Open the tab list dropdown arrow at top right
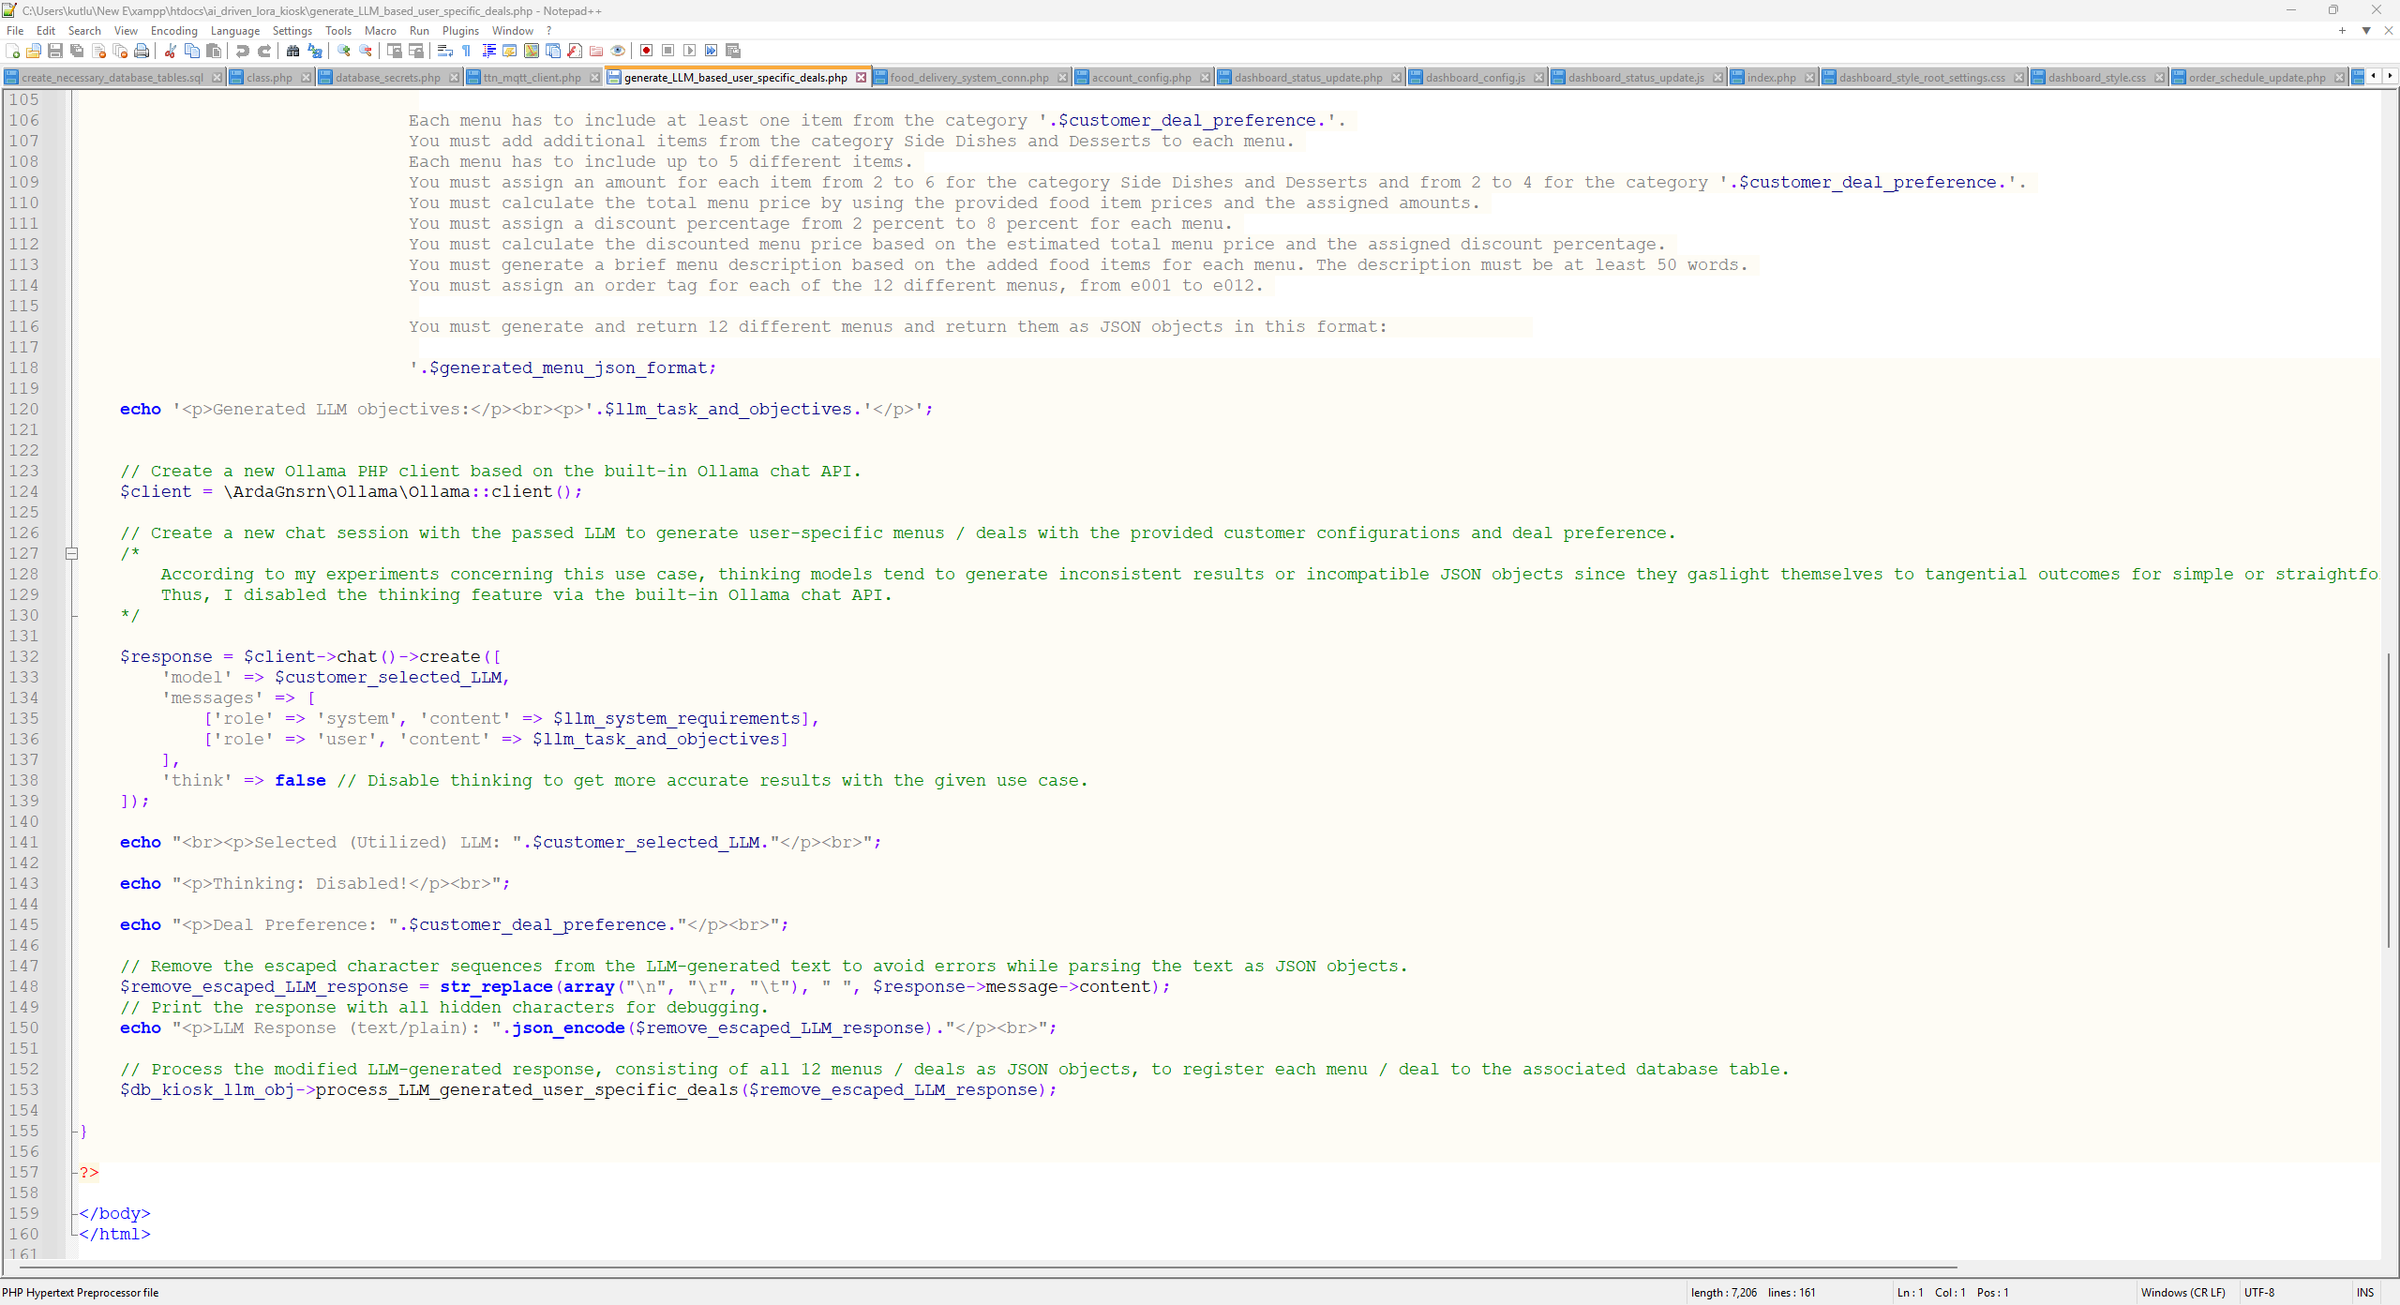Image resolution: width=2400 pixels, height=1305 pixels. click(x=2366, y=31)
